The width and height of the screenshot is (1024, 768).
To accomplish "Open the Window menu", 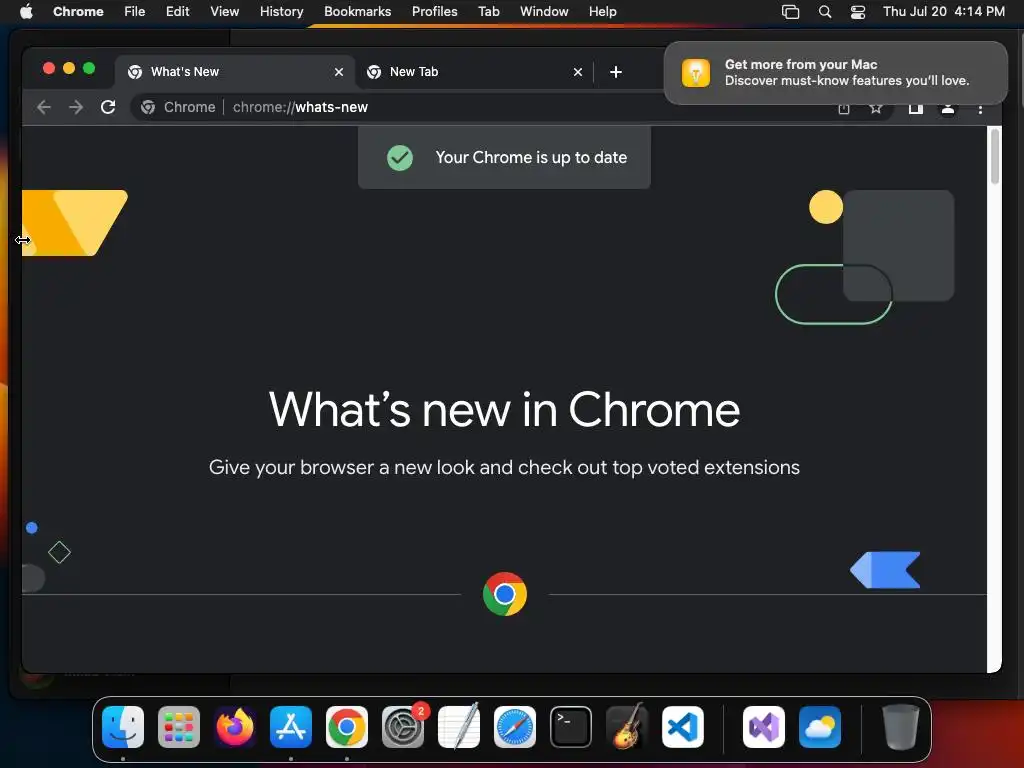I will tap(544, 12).
